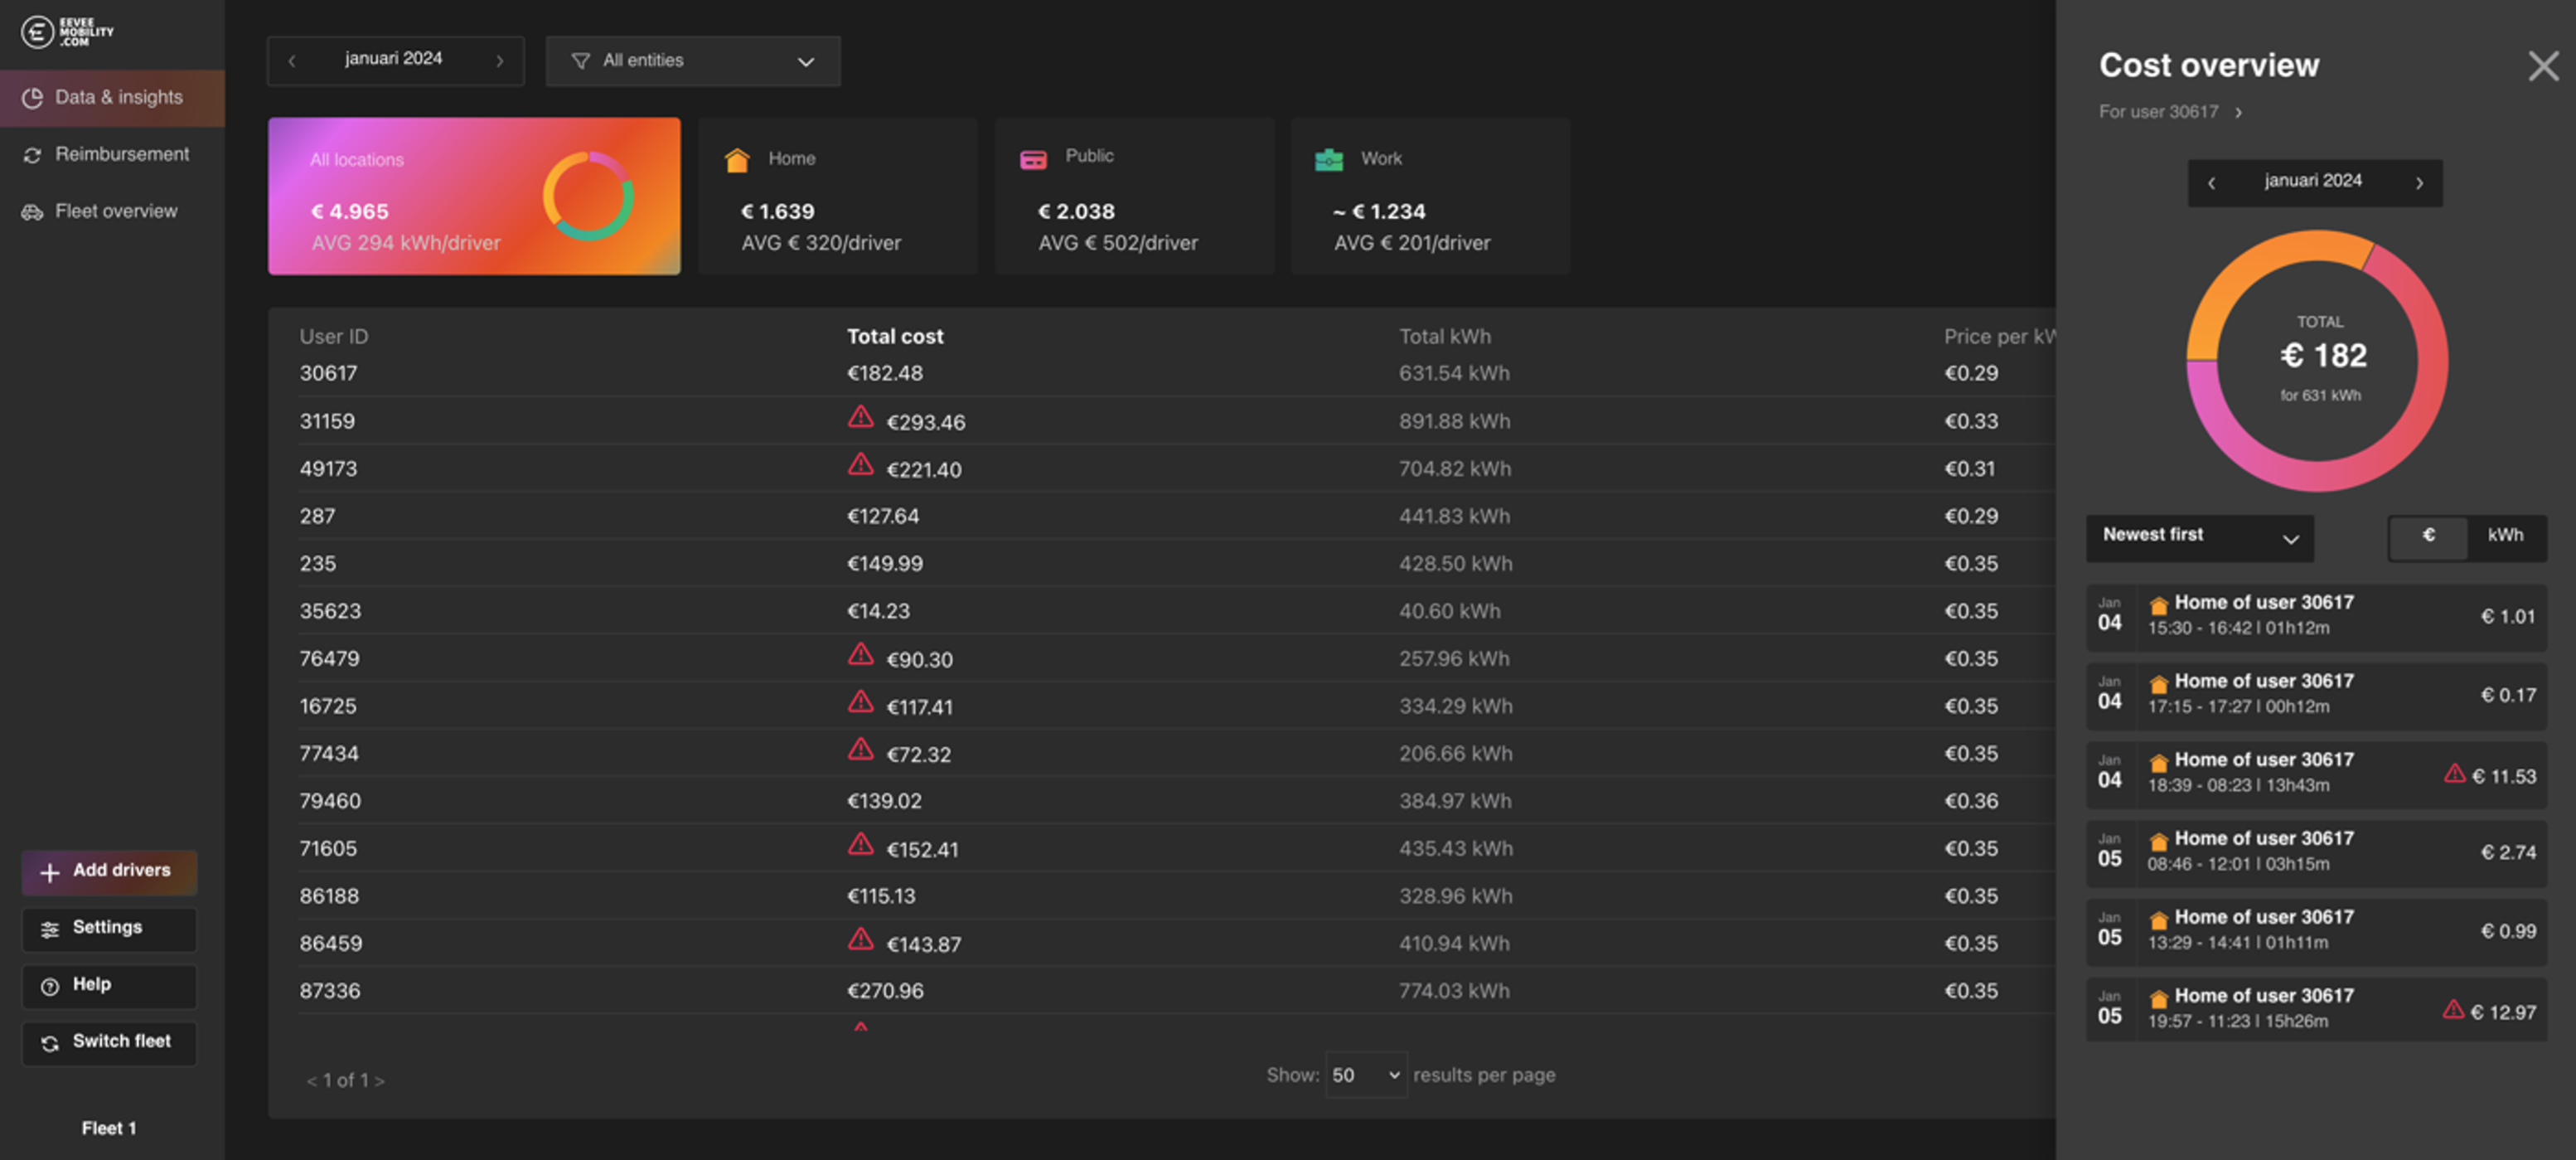Close the Cost overview panel

click(2542, 66)
